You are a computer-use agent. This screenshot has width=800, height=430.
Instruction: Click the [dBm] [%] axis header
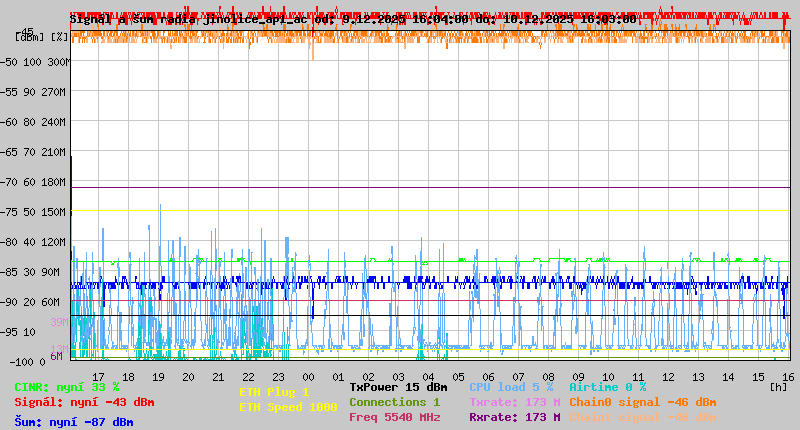41,37
